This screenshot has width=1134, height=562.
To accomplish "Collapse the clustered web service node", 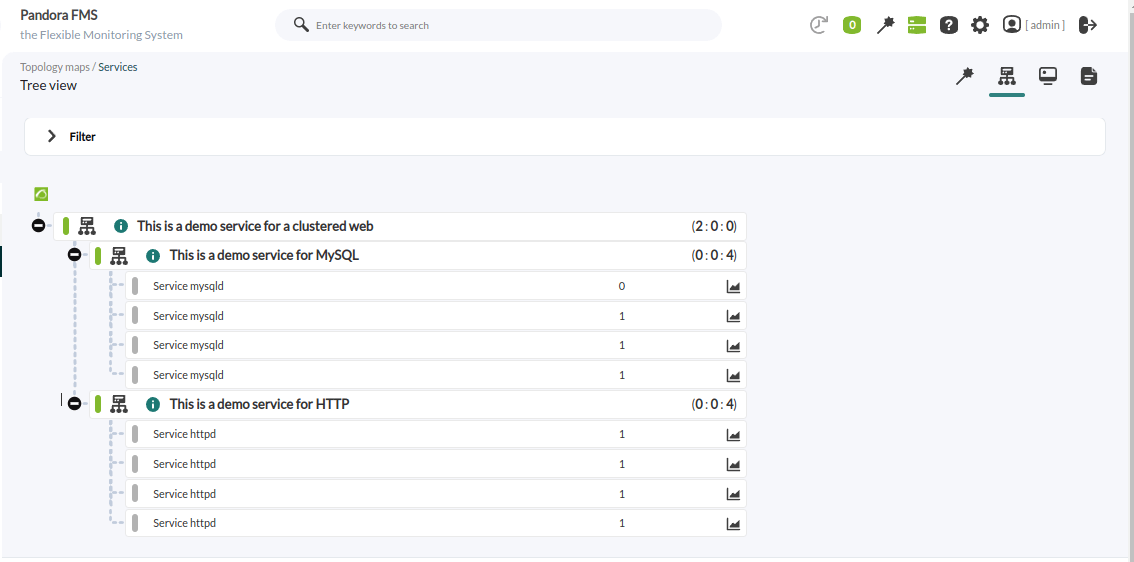I will point(38,226).
